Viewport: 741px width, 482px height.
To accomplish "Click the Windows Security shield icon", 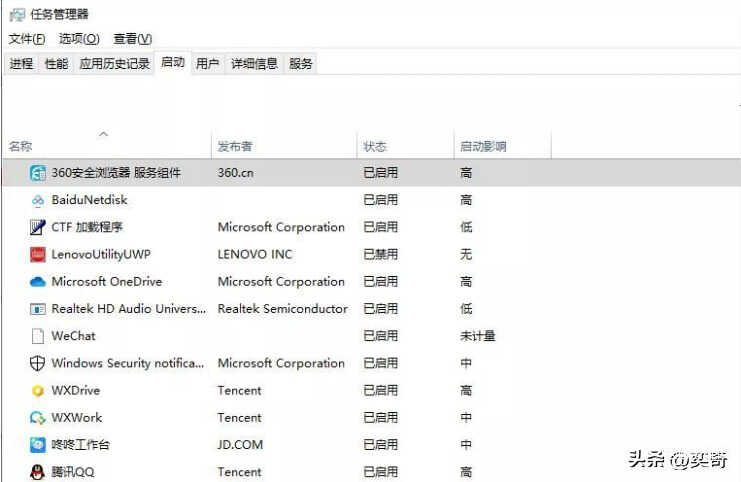I will [x=38, y=363].
